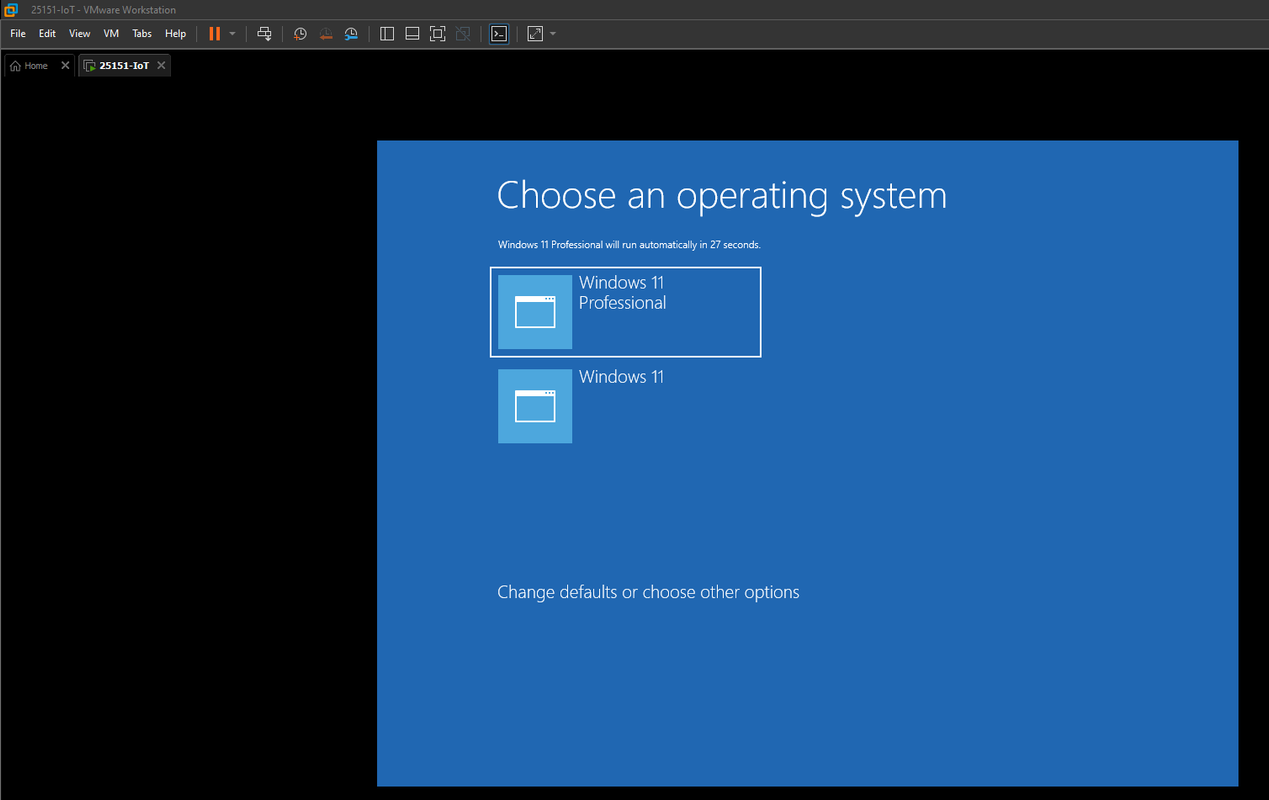Viewport: 1269px width, 800px height.
Task: Close the 25151-IoT tab
Action: pos(162,65)
